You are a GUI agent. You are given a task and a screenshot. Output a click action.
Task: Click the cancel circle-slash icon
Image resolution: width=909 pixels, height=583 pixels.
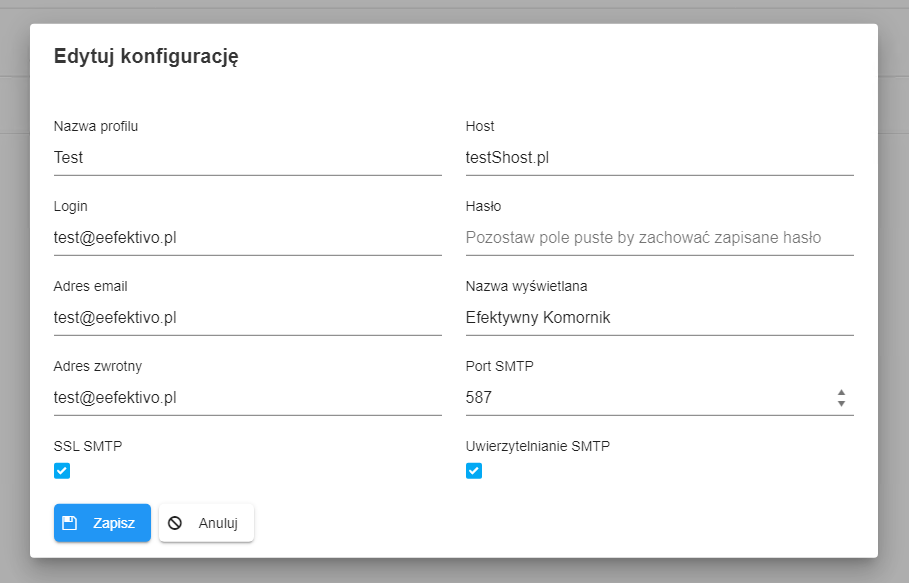pyautogui.click(x=175, y=523)
